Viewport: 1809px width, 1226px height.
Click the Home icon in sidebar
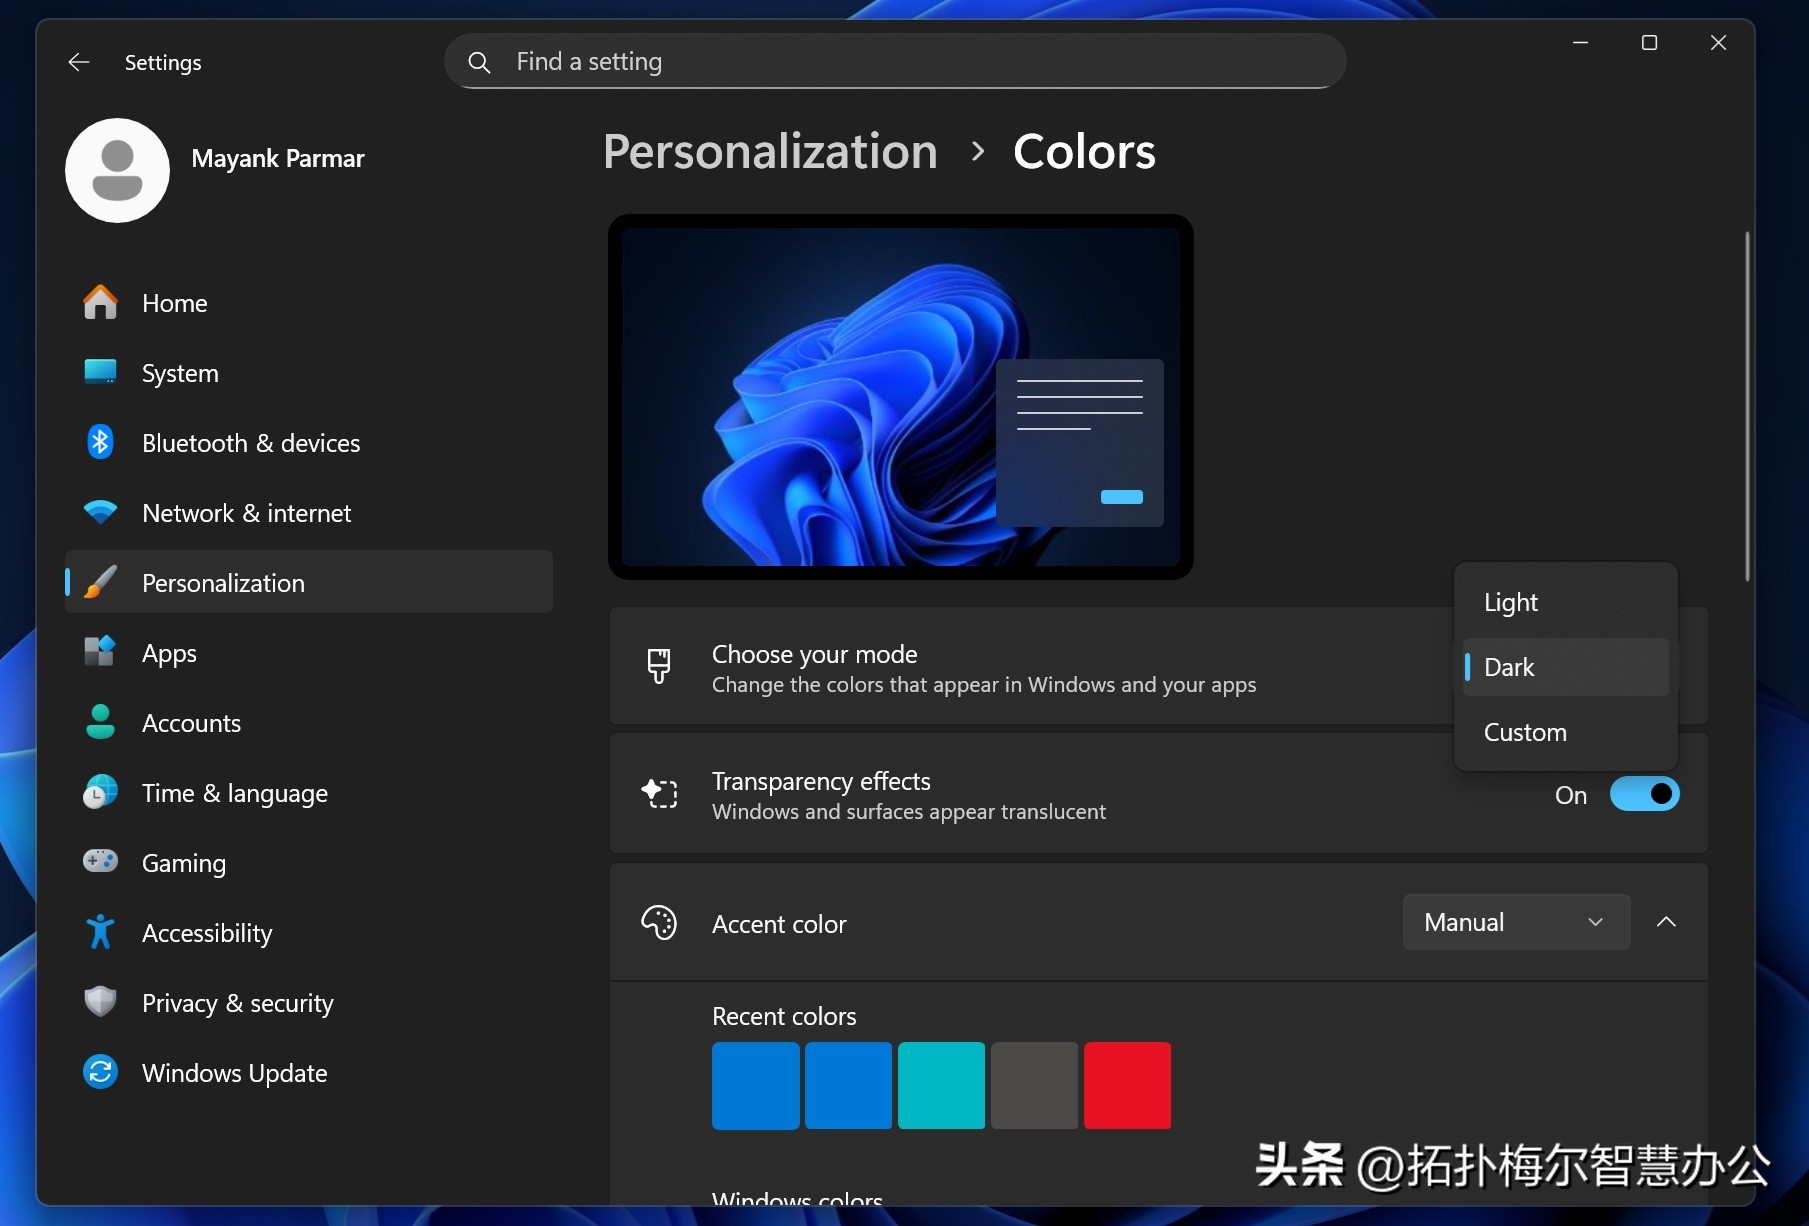coord(100,303)
